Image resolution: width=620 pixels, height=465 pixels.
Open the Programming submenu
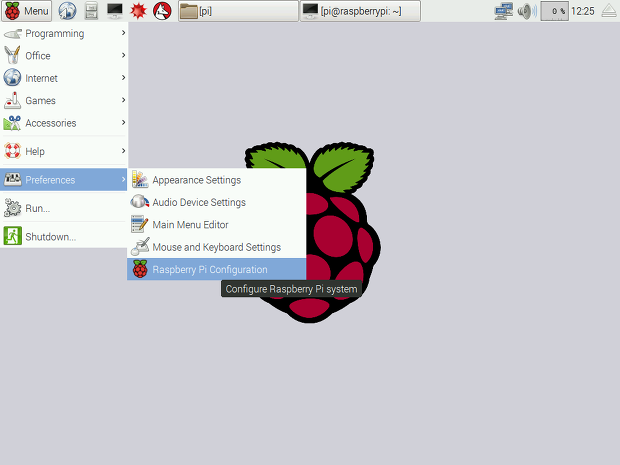click(x=64, y=33)
